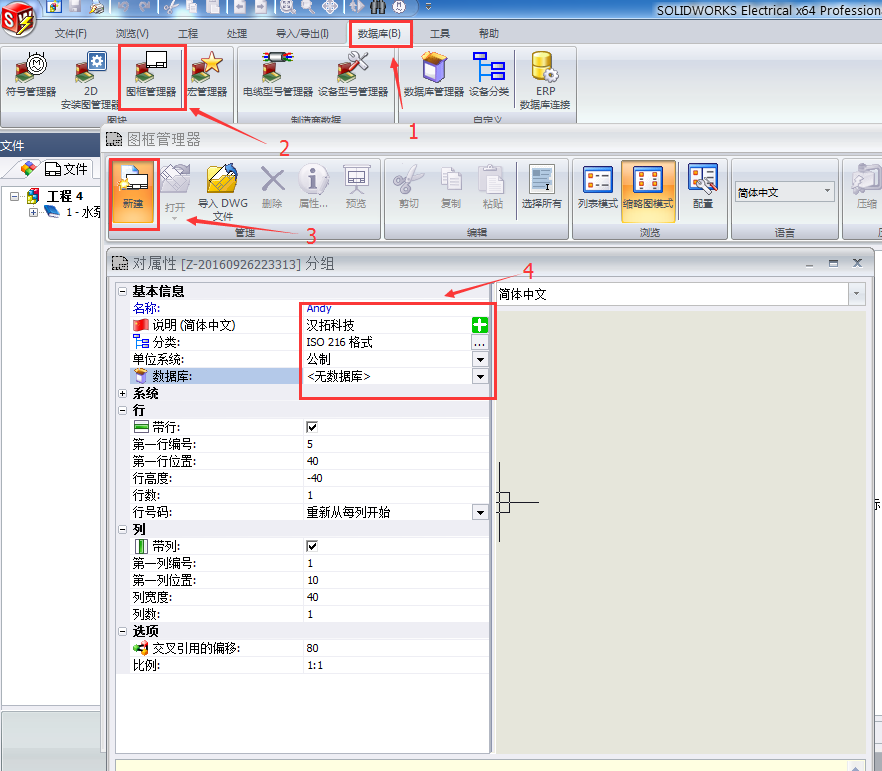Open the 导入/导出(I) menu
Viewport: 882px width, 771px height.
click(x=303, y=34)
